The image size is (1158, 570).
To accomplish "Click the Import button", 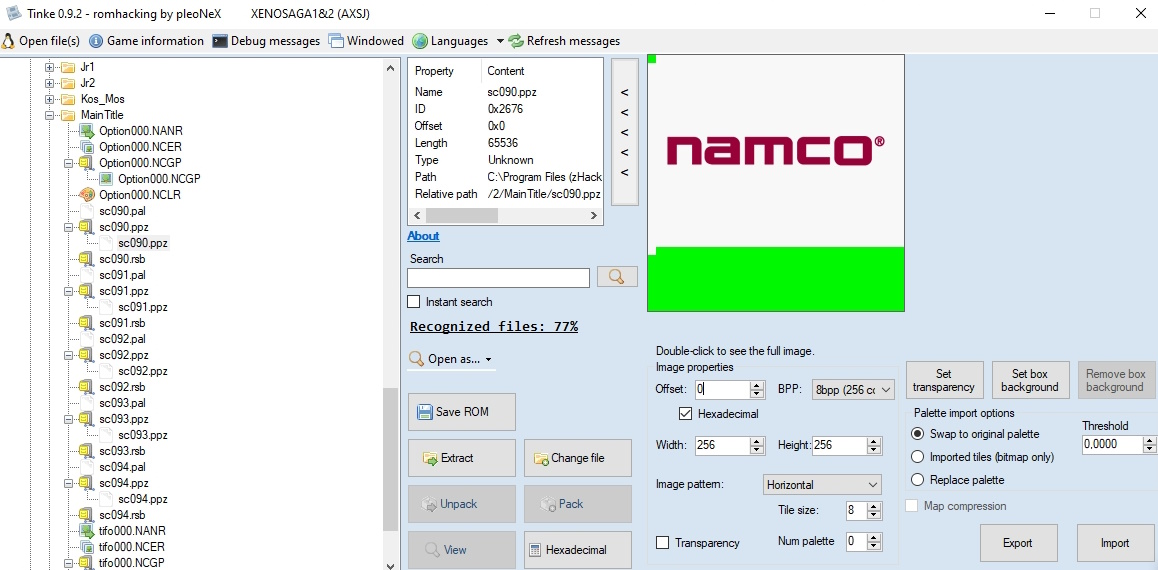I will (x=1114, y=543).
